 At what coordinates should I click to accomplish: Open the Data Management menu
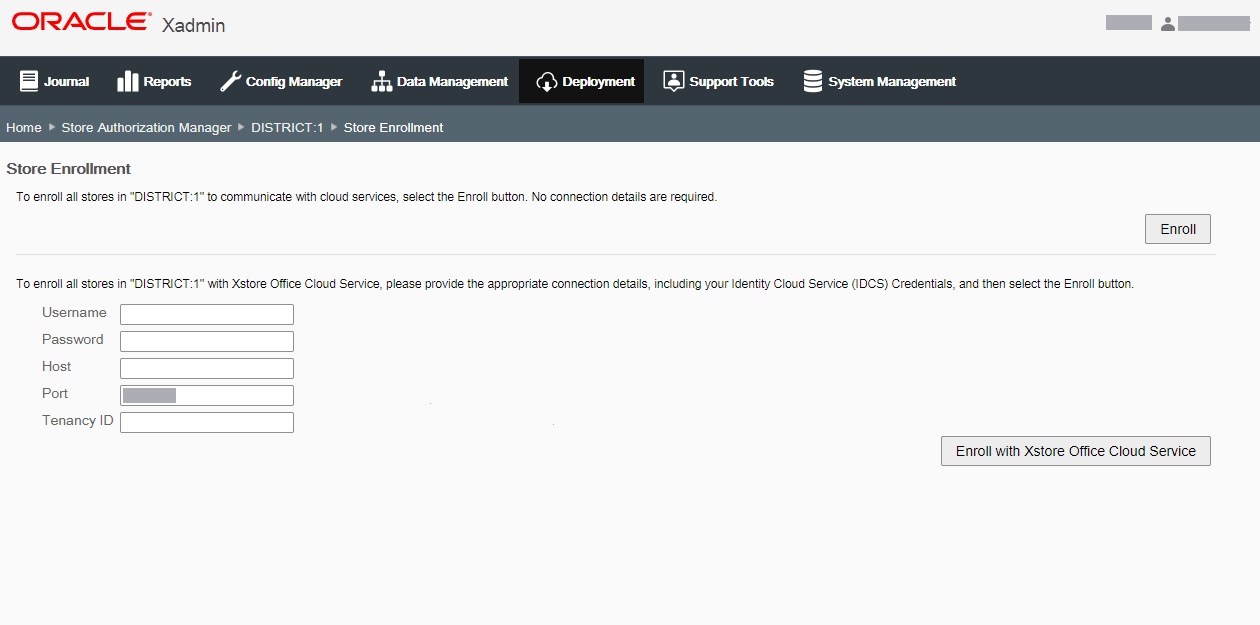[x=439, y=81]
